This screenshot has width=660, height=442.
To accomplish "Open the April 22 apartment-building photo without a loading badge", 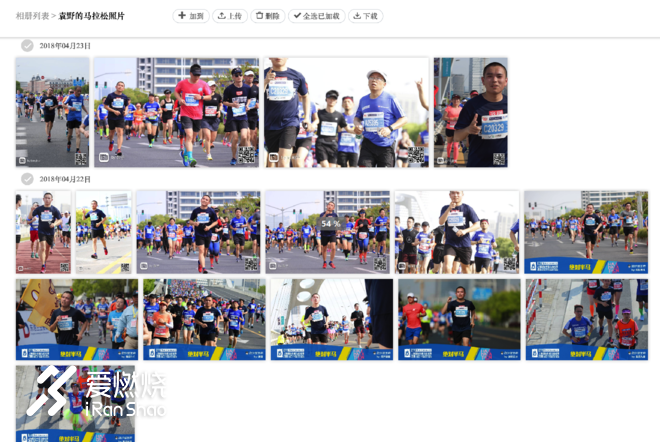I will tap(198, 232).
